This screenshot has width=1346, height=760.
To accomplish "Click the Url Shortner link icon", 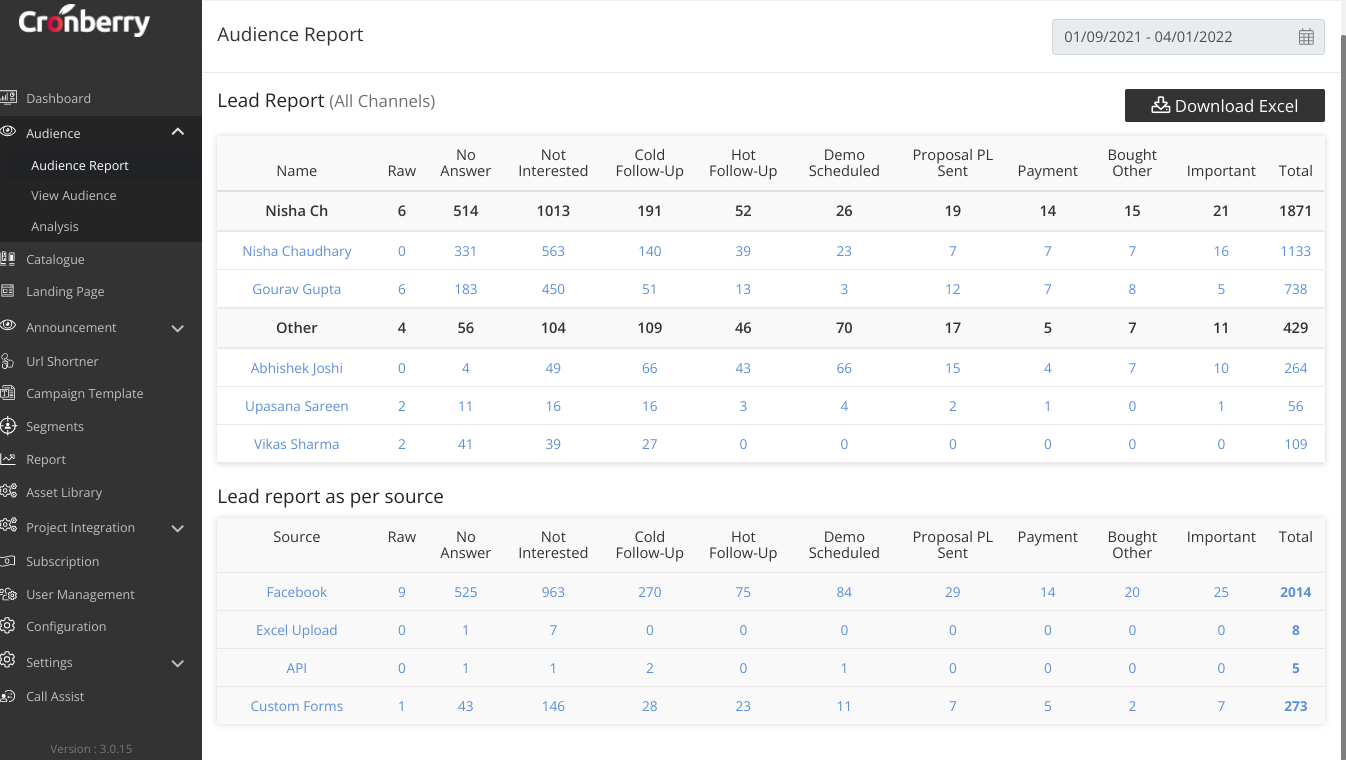I will 8,361.
